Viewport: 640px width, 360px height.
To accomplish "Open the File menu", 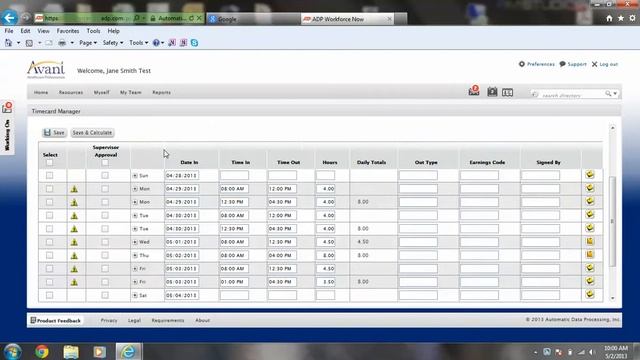I will click(9, 31).
